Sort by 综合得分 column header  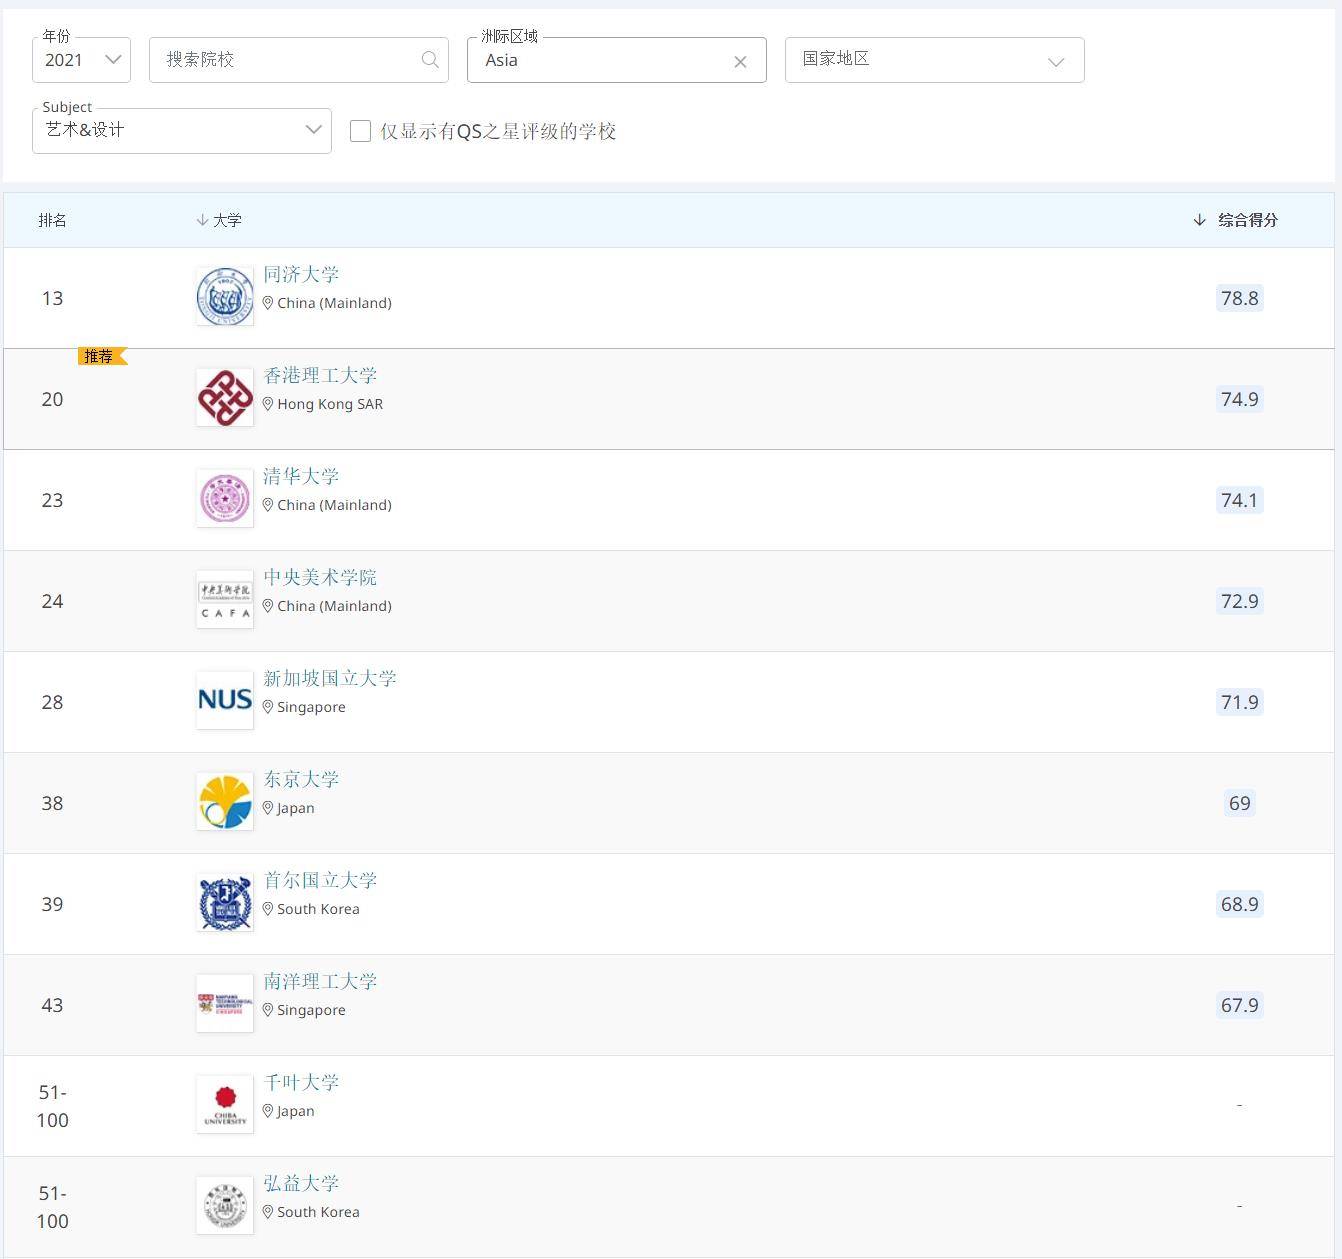1236,220
